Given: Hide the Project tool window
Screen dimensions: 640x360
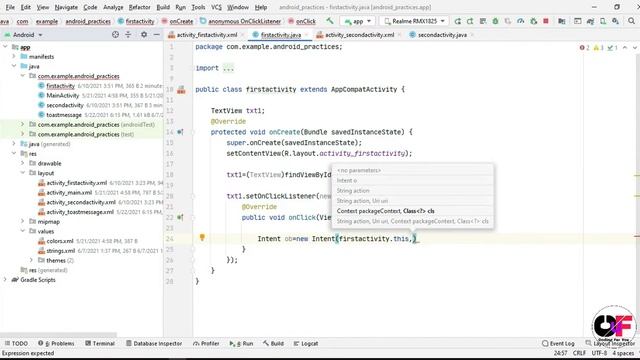Looking at the screenshot, I should [x=156, y=35].
